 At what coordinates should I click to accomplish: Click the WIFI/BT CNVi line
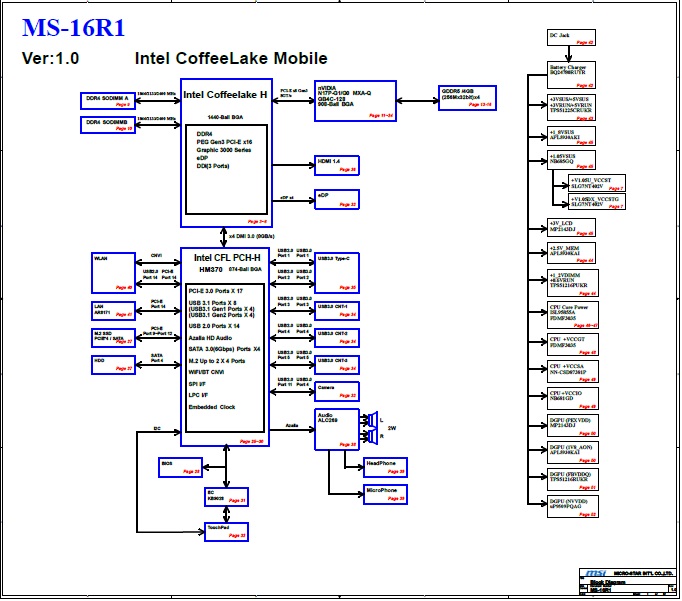click(x=206, y=372)
